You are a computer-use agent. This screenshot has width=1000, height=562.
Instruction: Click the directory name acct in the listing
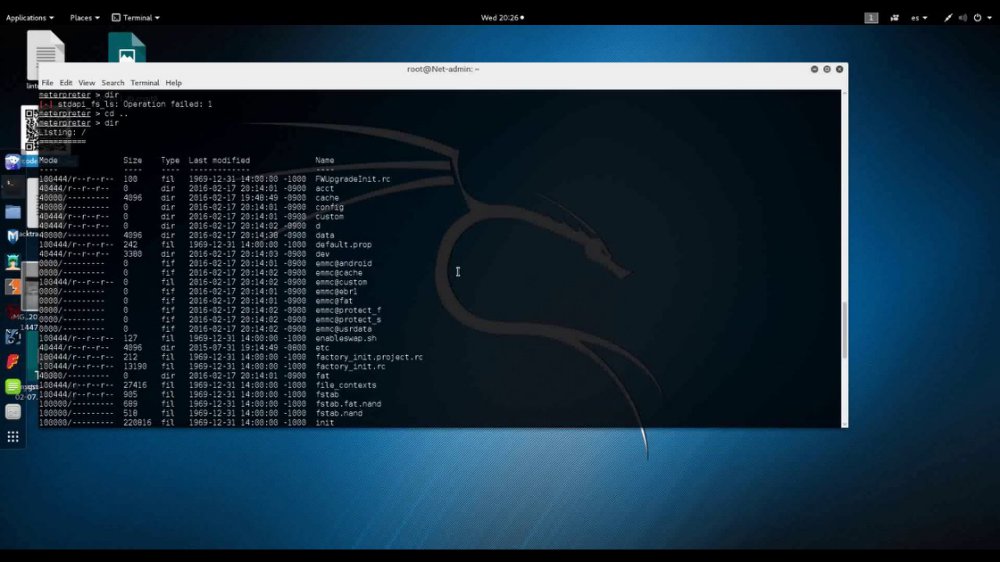325,189
